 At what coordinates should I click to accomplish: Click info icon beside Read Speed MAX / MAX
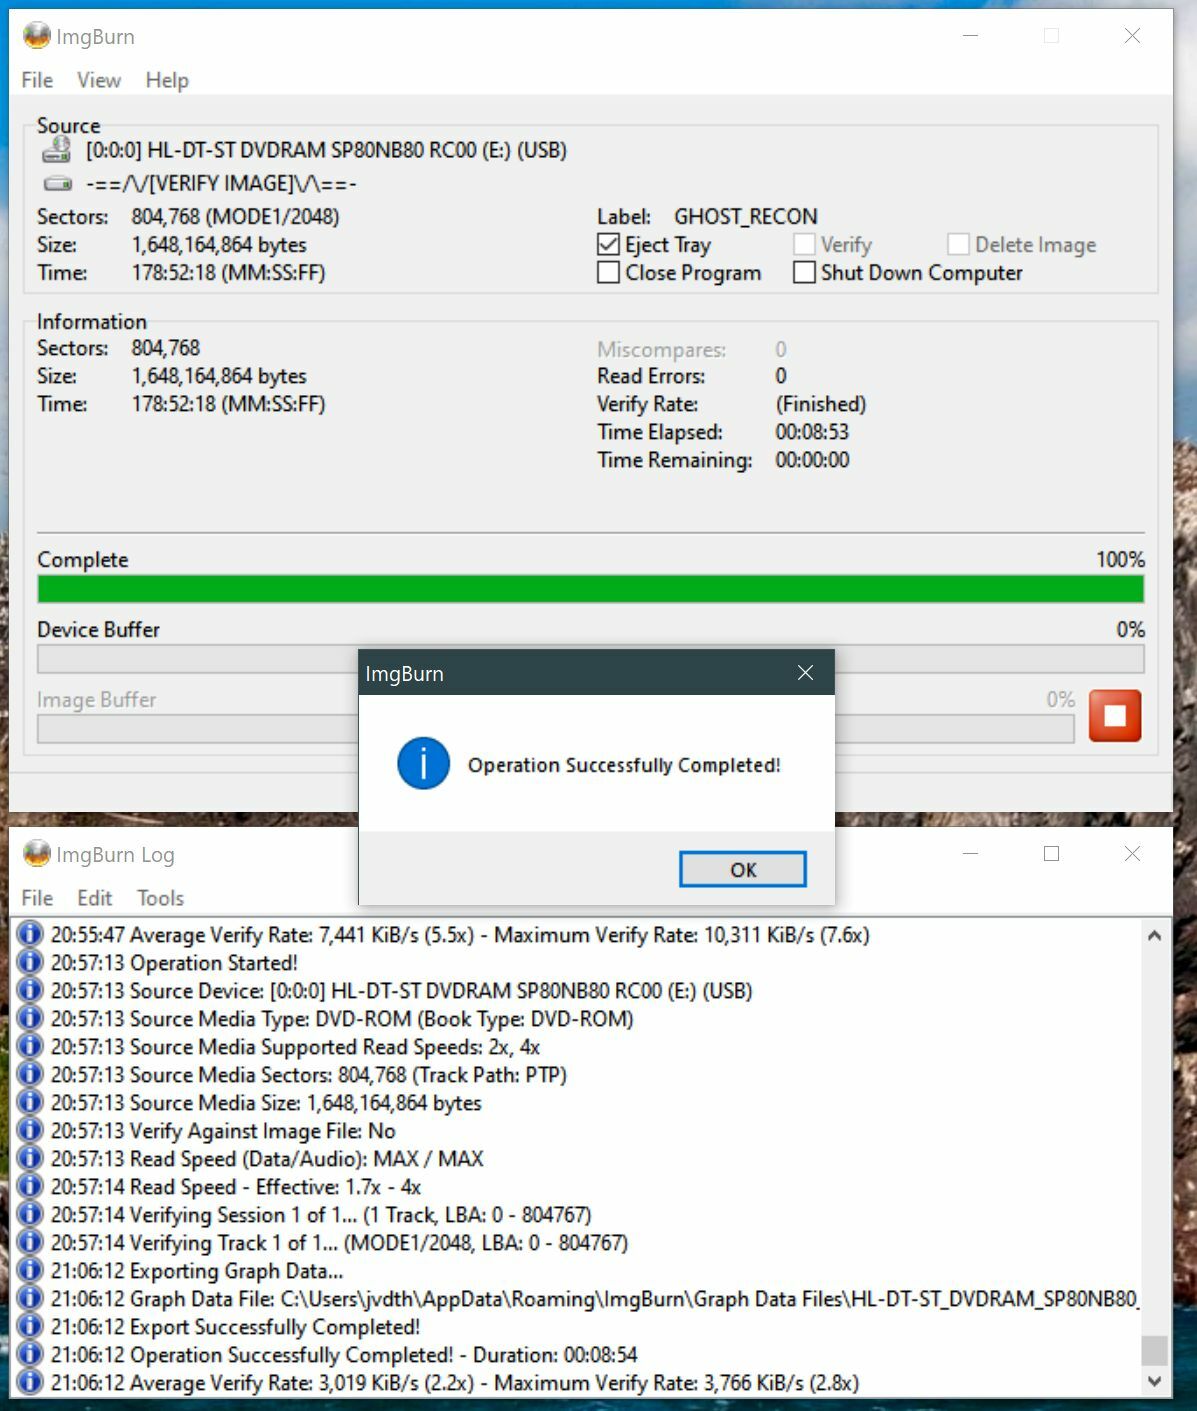pos(30,1158)
